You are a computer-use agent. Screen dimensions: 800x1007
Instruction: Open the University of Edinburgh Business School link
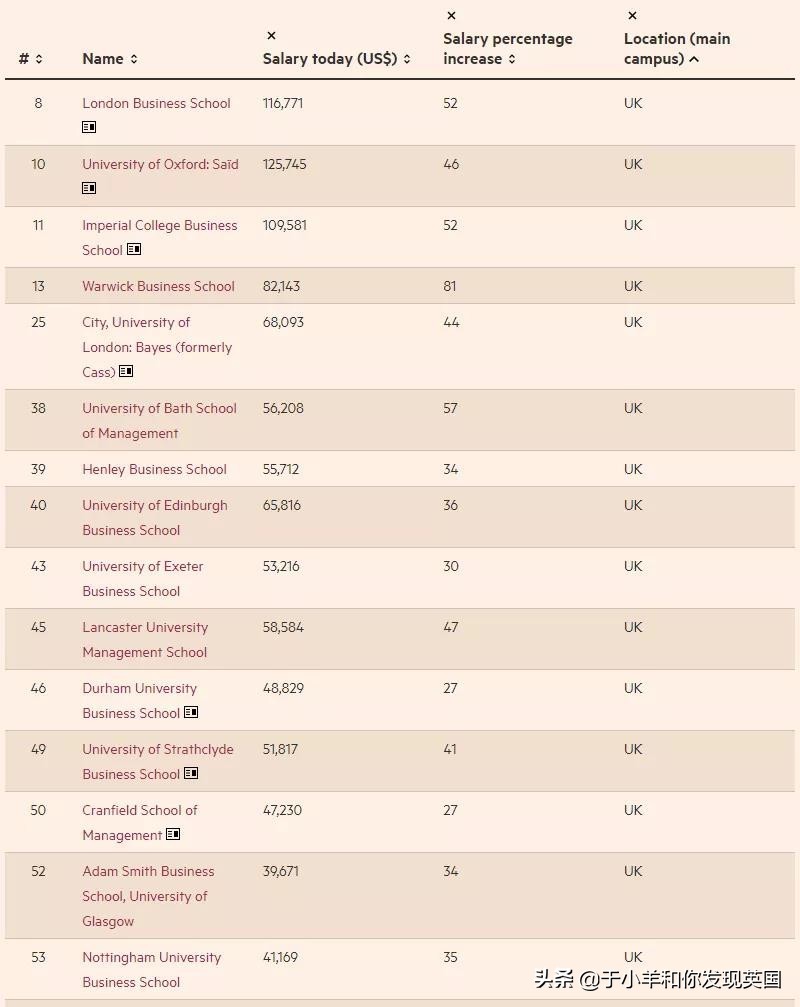click(154, 517)
